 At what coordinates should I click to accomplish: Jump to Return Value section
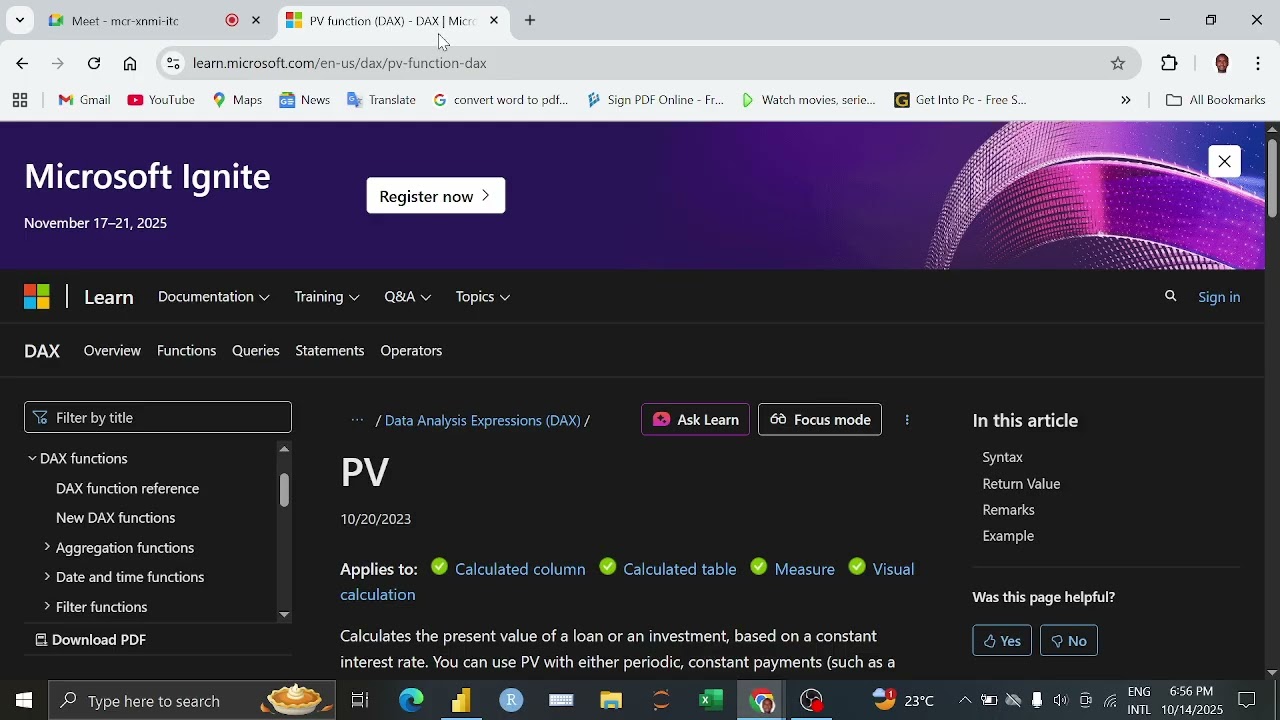point(1021,484)
